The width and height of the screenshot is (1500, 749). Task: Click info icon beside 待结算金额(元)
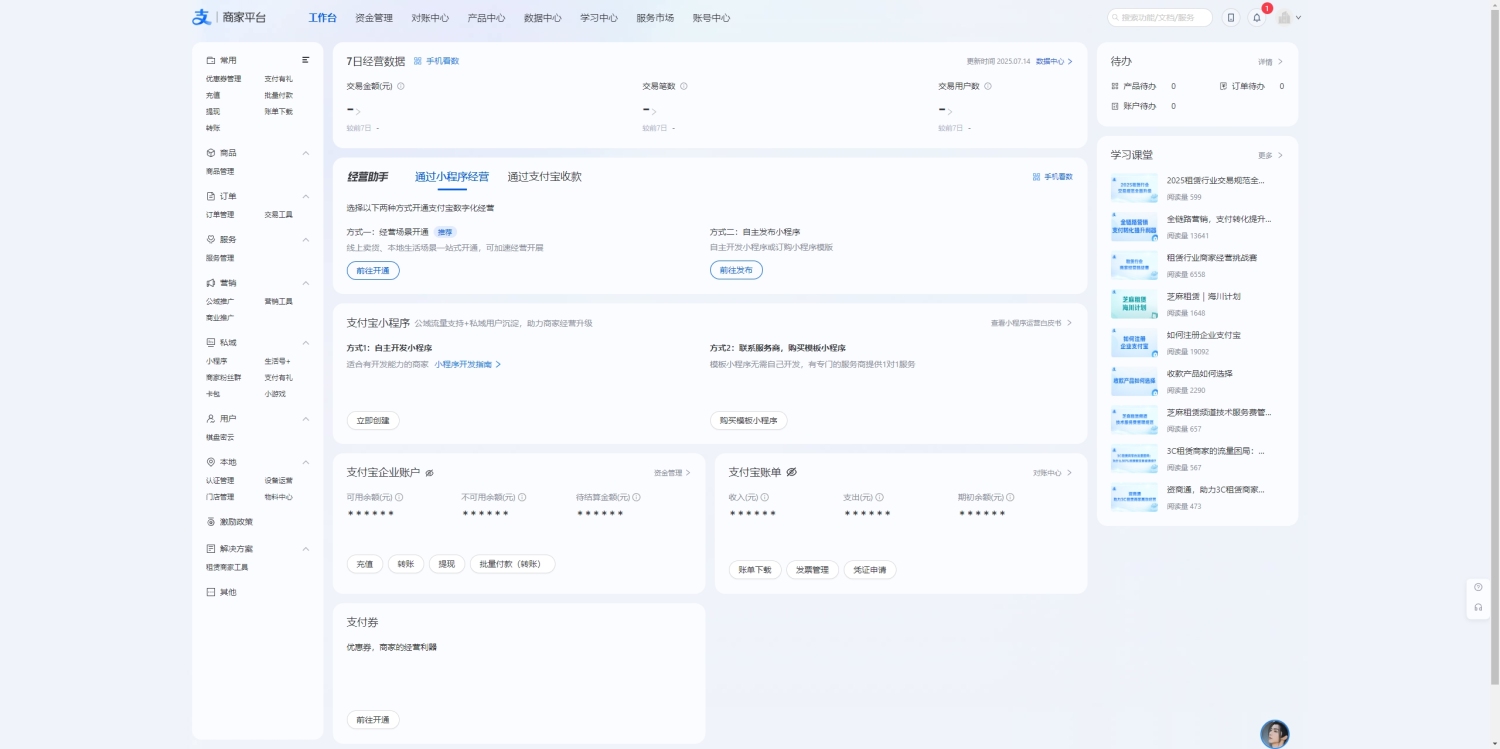coord(636,497)
